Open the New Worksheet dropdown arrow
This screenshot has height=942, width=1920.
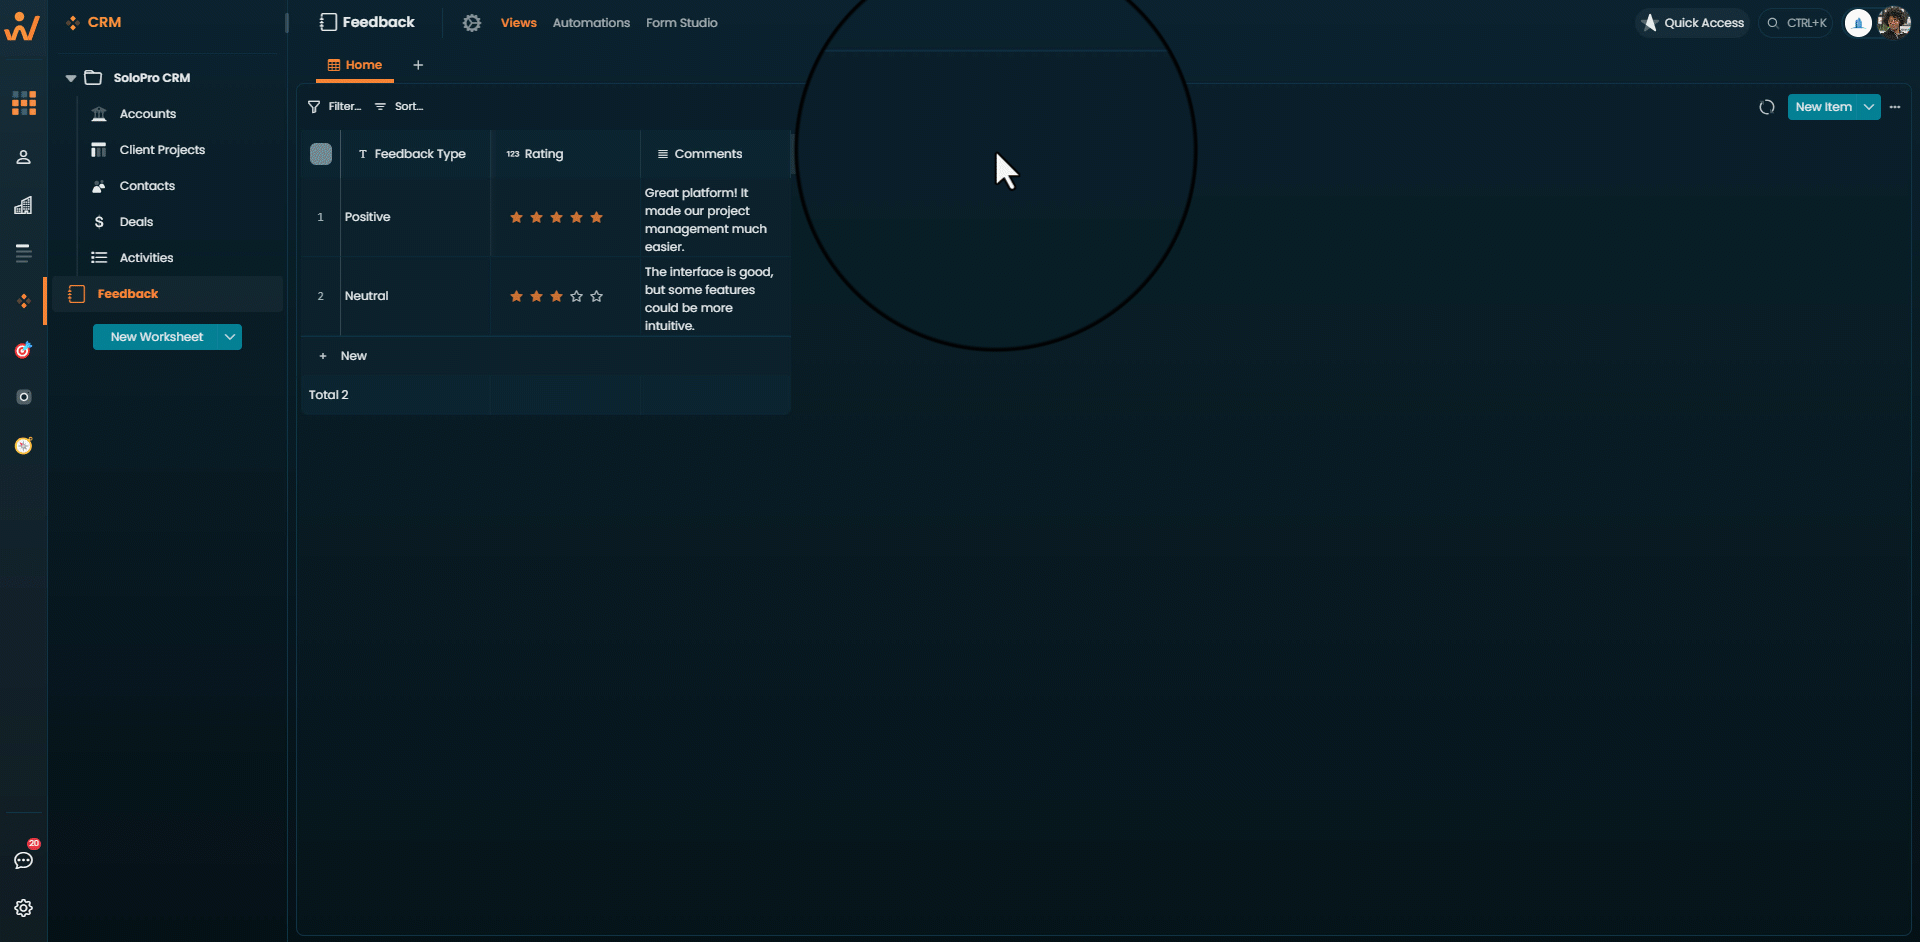(230, 337)
